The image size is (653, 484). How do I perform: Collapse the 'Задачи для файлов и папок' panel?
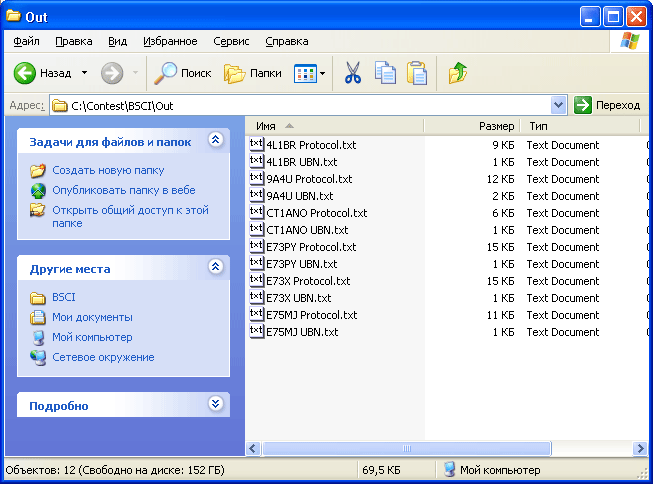point(215,141)
